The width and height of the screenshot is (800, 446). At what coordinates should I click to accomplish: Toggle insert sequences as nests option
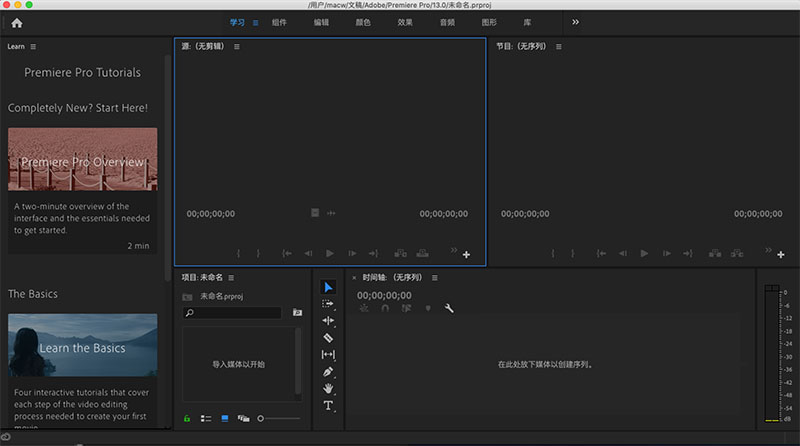click(364, 308)
